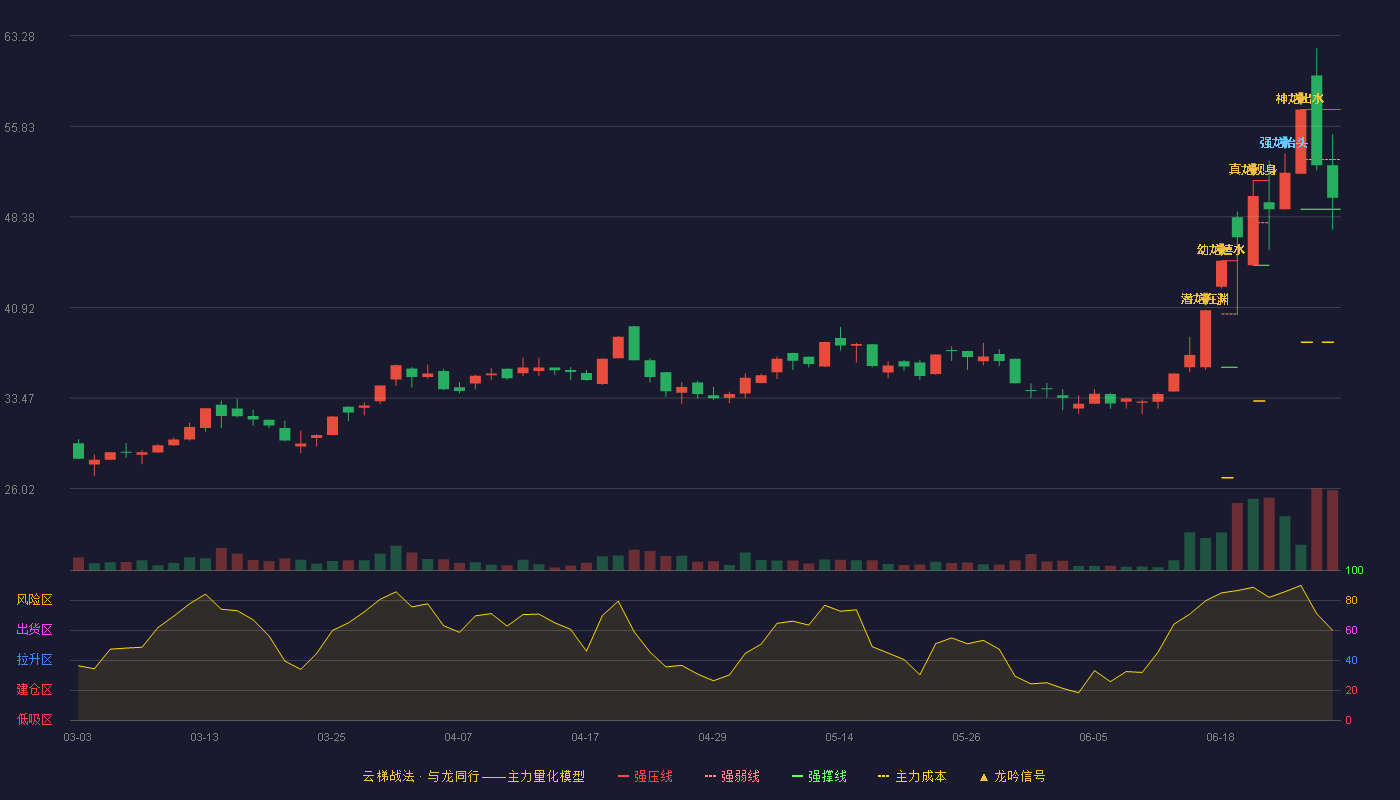1400x800 pixels.
Task: Click the 06-18 date label
Action: click(1220, 737)
